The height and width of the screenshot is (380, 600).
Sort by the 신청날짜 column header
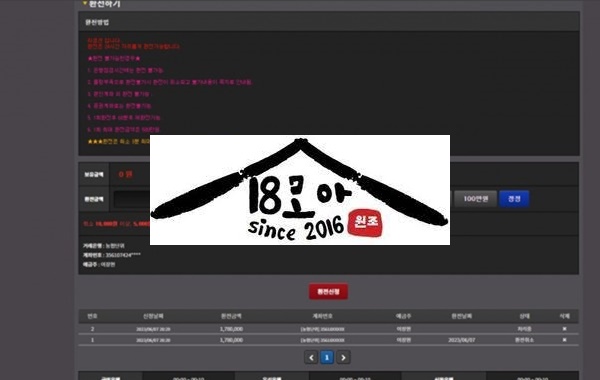(153, 316)
